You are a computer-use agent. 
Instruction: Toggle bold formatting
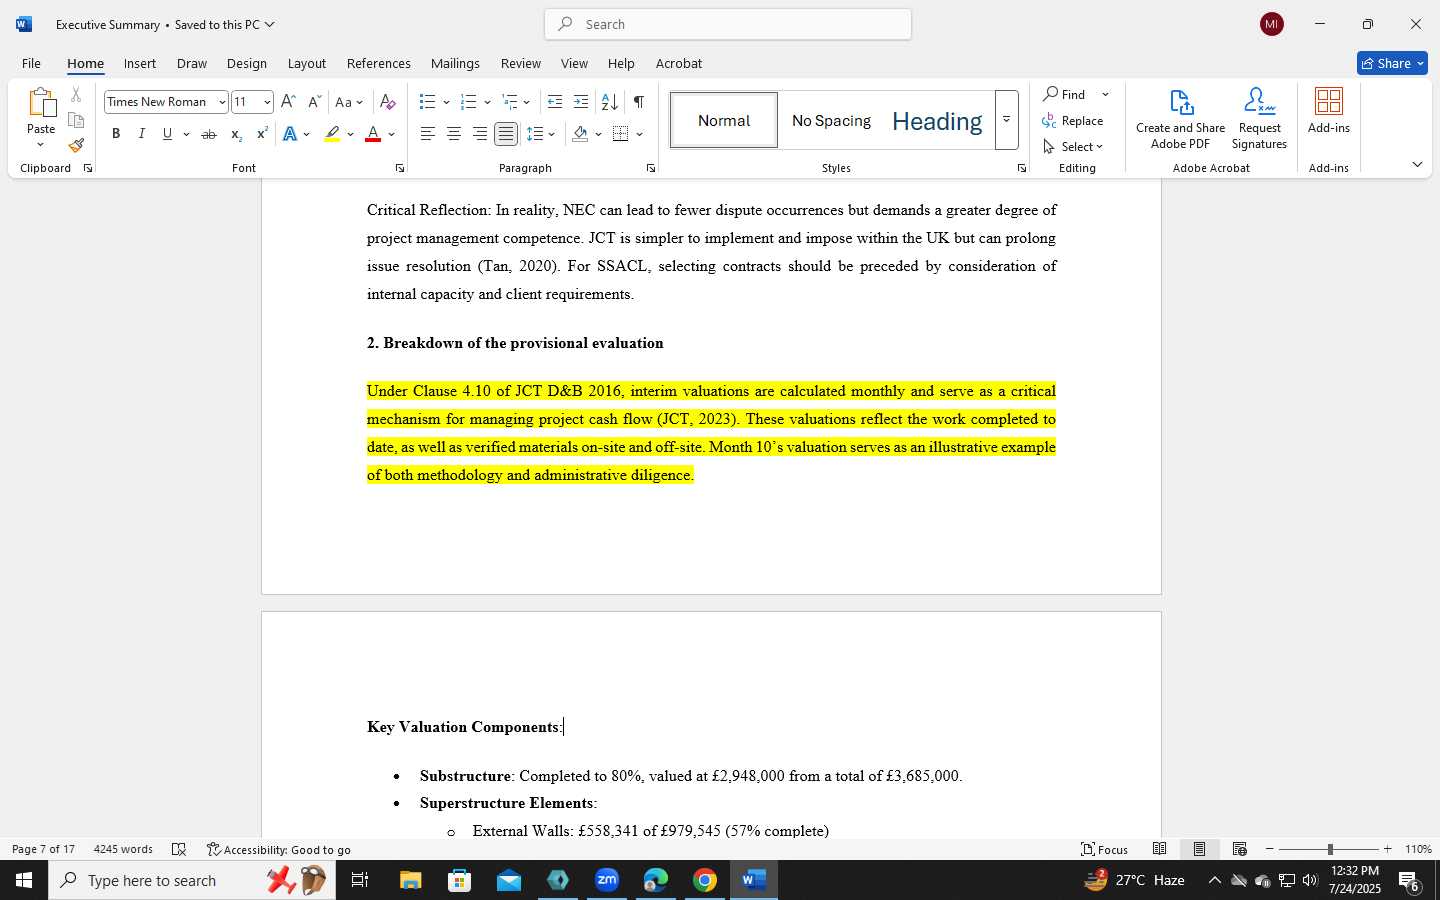(x=116, y=134)
